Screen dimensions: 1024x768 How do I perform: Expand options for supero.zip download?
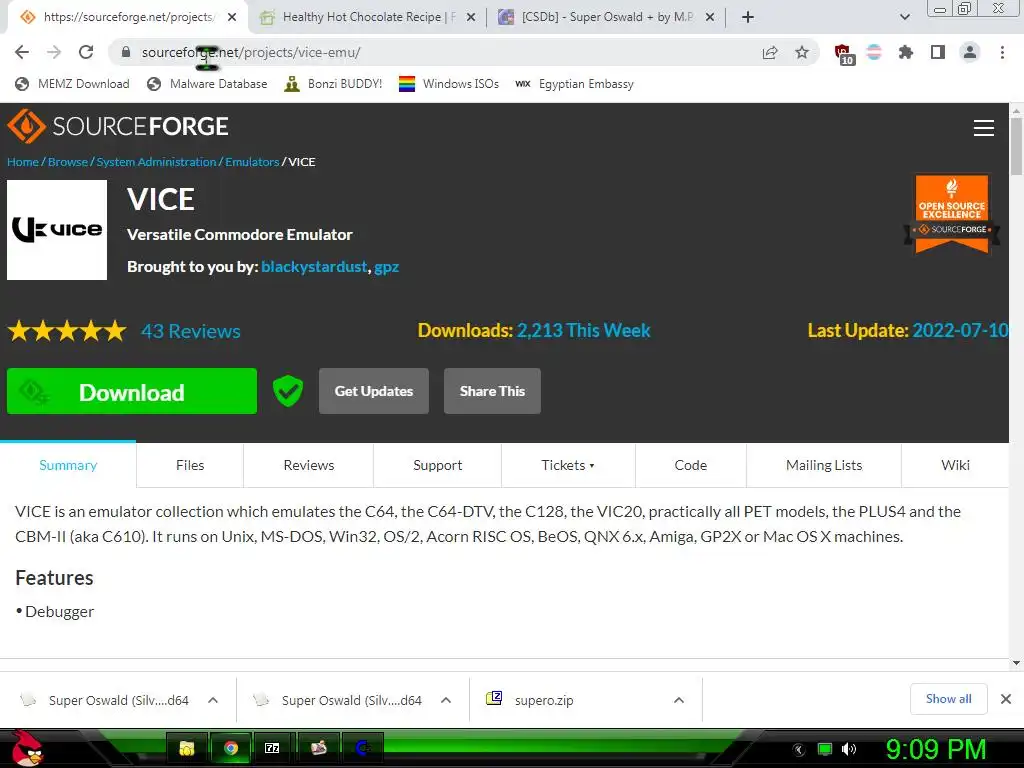pyautogui.click(x=679, y=700)
